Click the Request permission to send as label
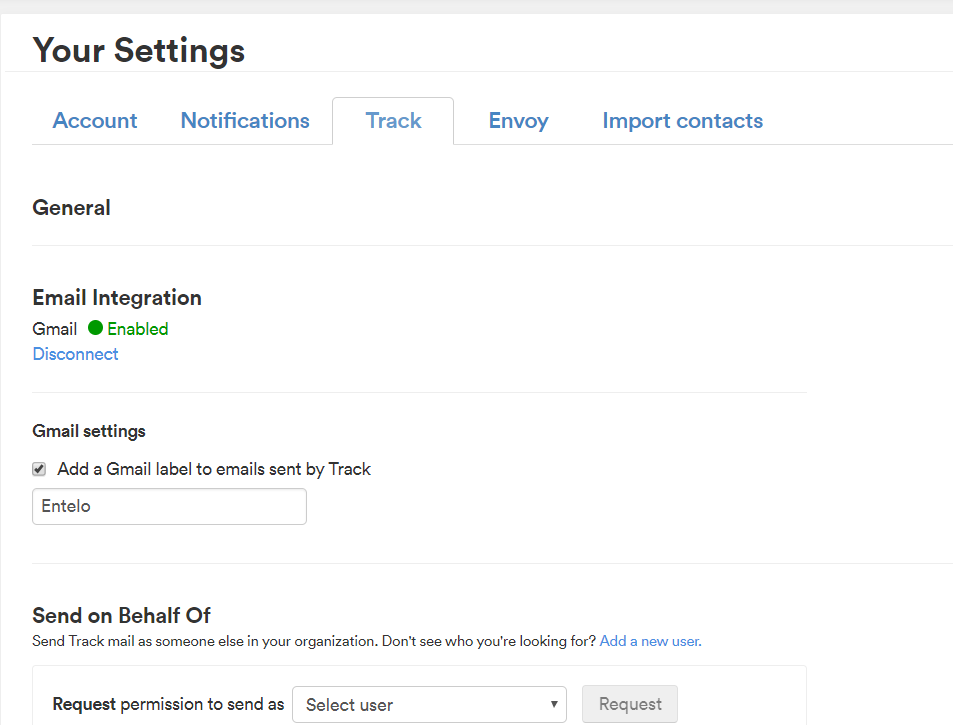Image resolution: width=953 pixels, height=725 pixels. point(168,704)
